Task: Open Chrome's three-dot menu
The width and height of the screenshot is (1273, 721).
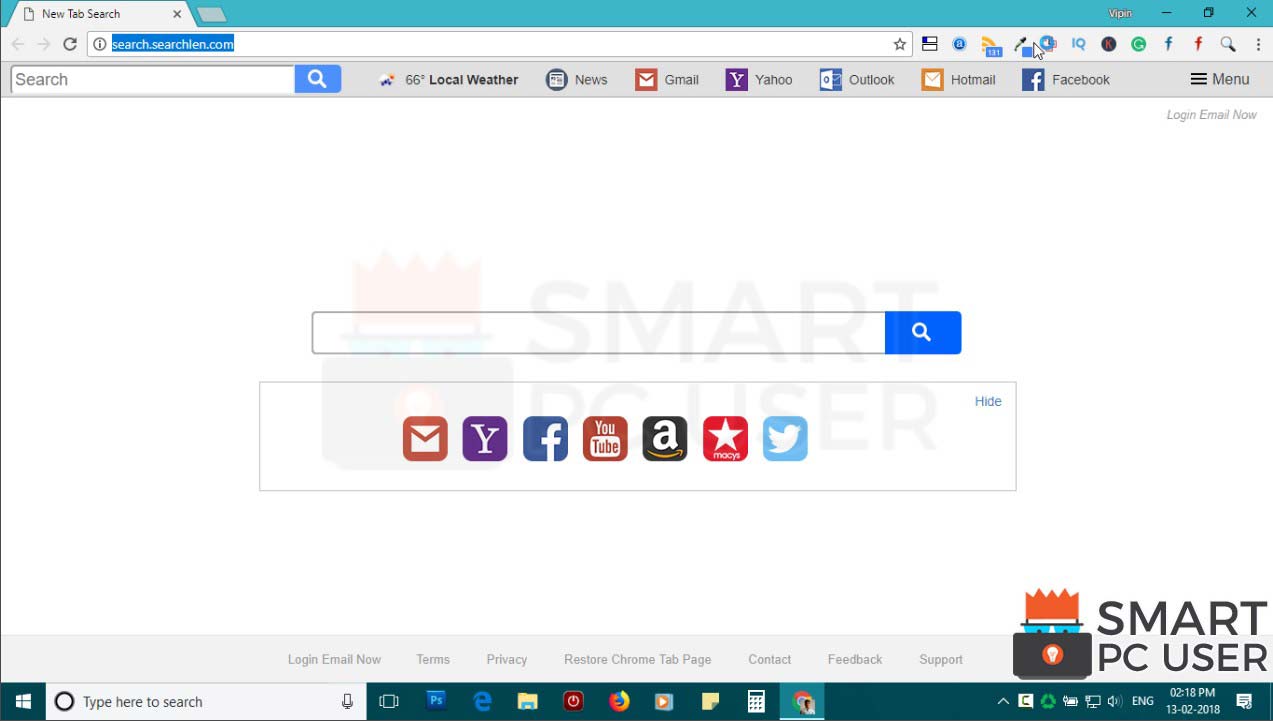Action: click(x=1257, y=44)
